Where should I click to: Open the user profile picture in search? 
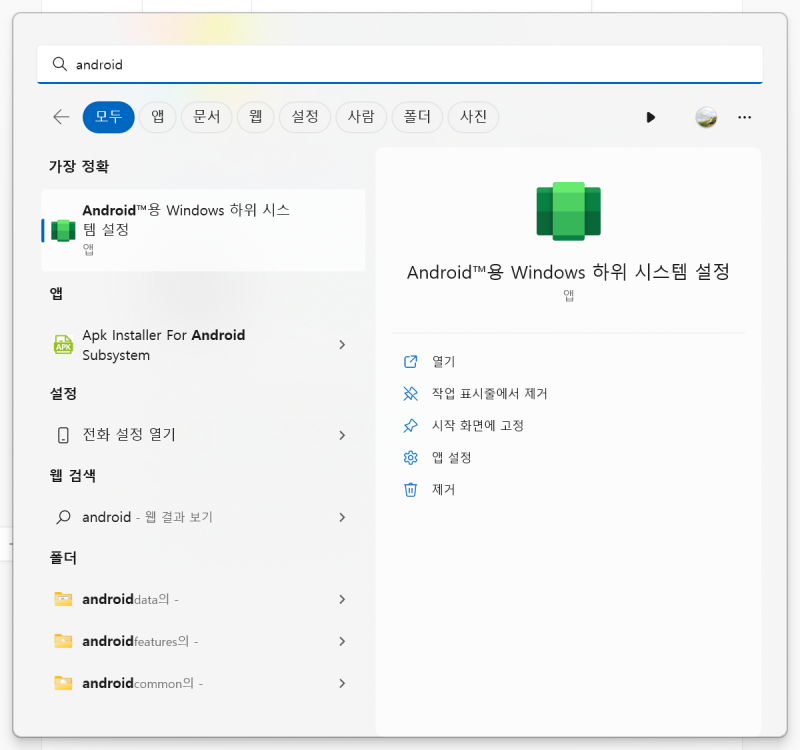706,117
